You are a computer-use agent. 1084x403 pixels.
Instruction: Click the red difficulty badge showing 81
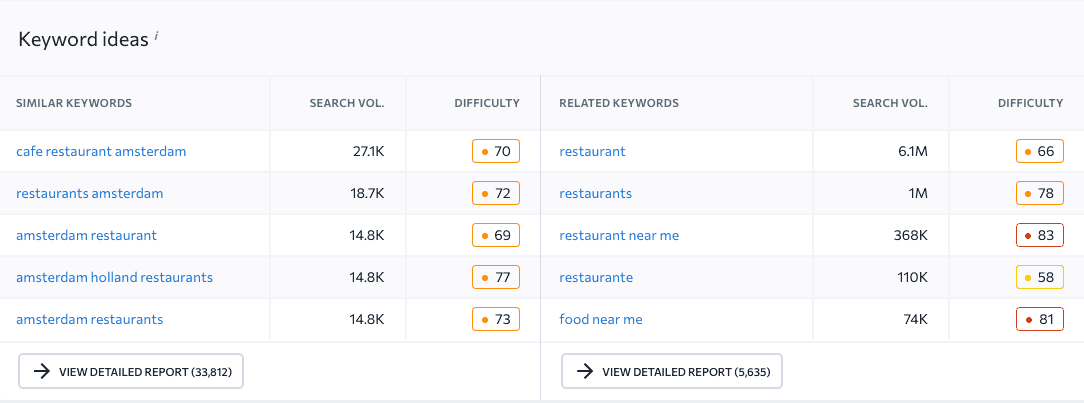coord(1039,320)
